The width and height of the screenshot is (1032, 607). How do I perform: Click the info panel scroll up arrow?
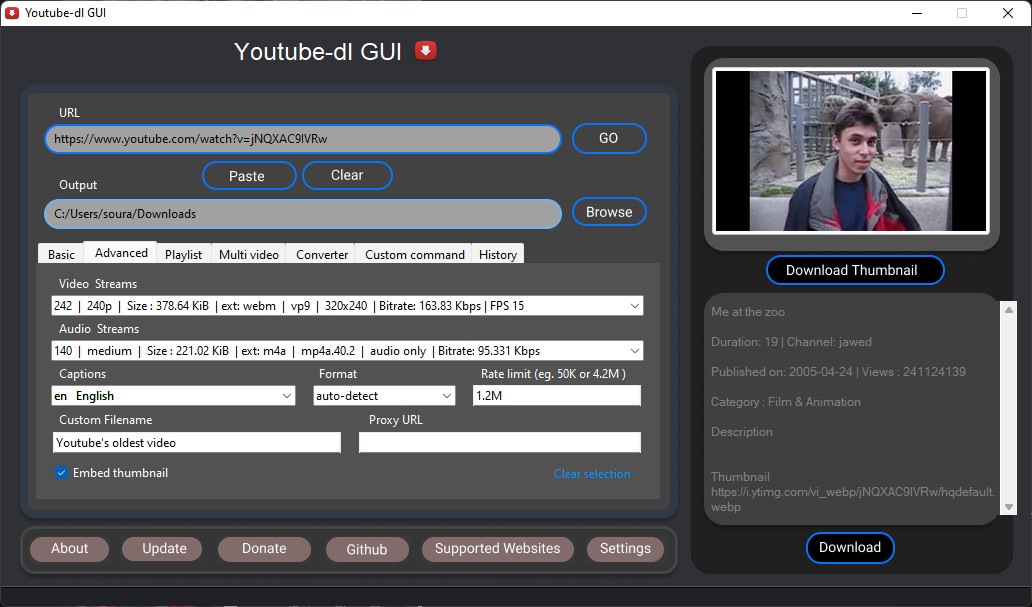point(1008,309)
